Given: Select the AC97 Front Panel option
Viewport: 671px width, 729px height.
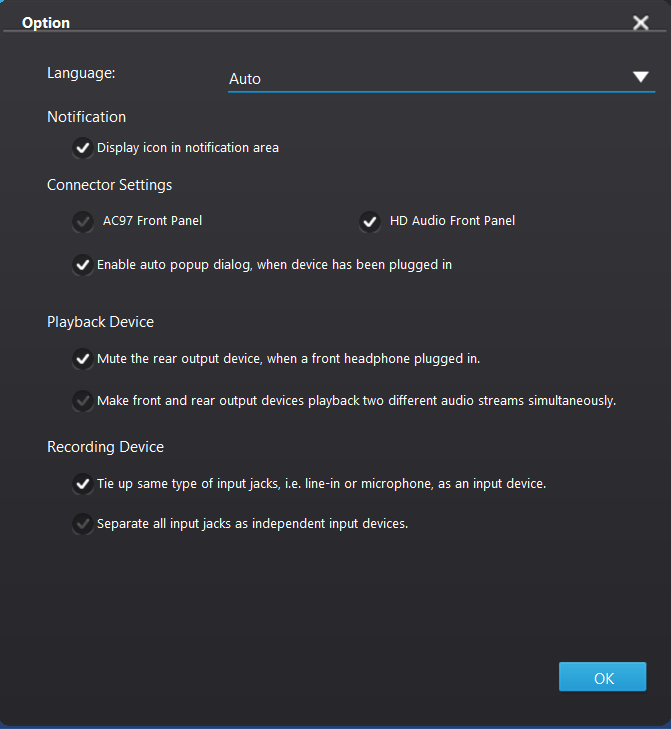Looking at the screenshot, I should [83, 221].
